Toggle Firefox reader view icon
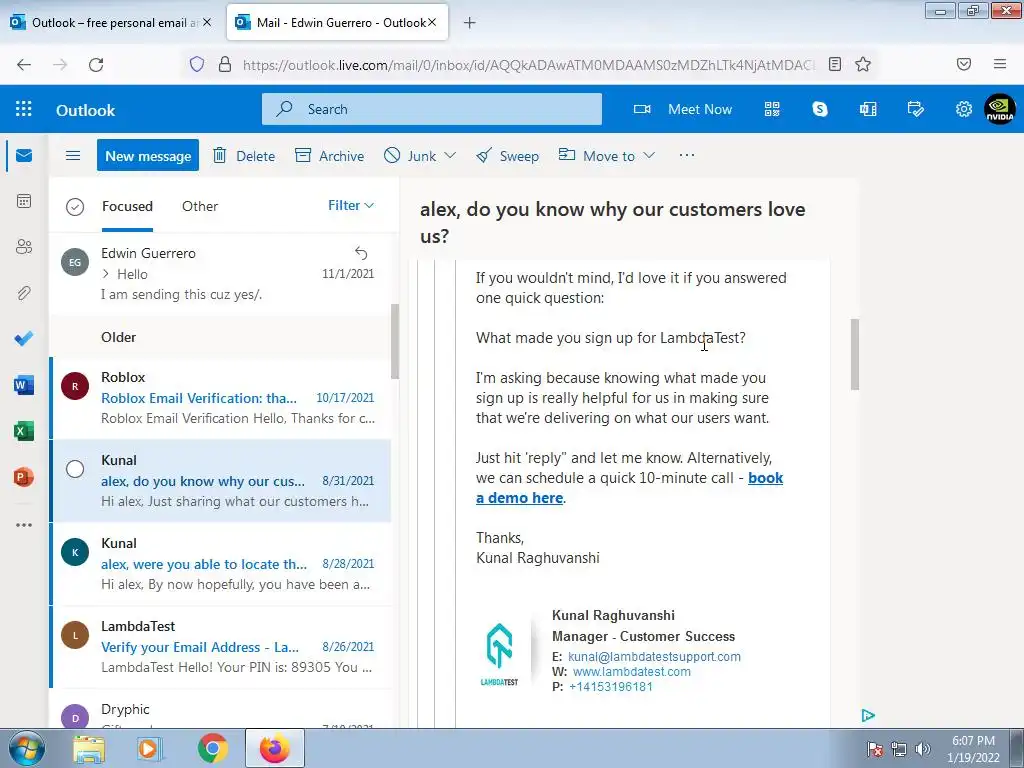Viewport: 1024px width, 768px height. coord(835,64)
